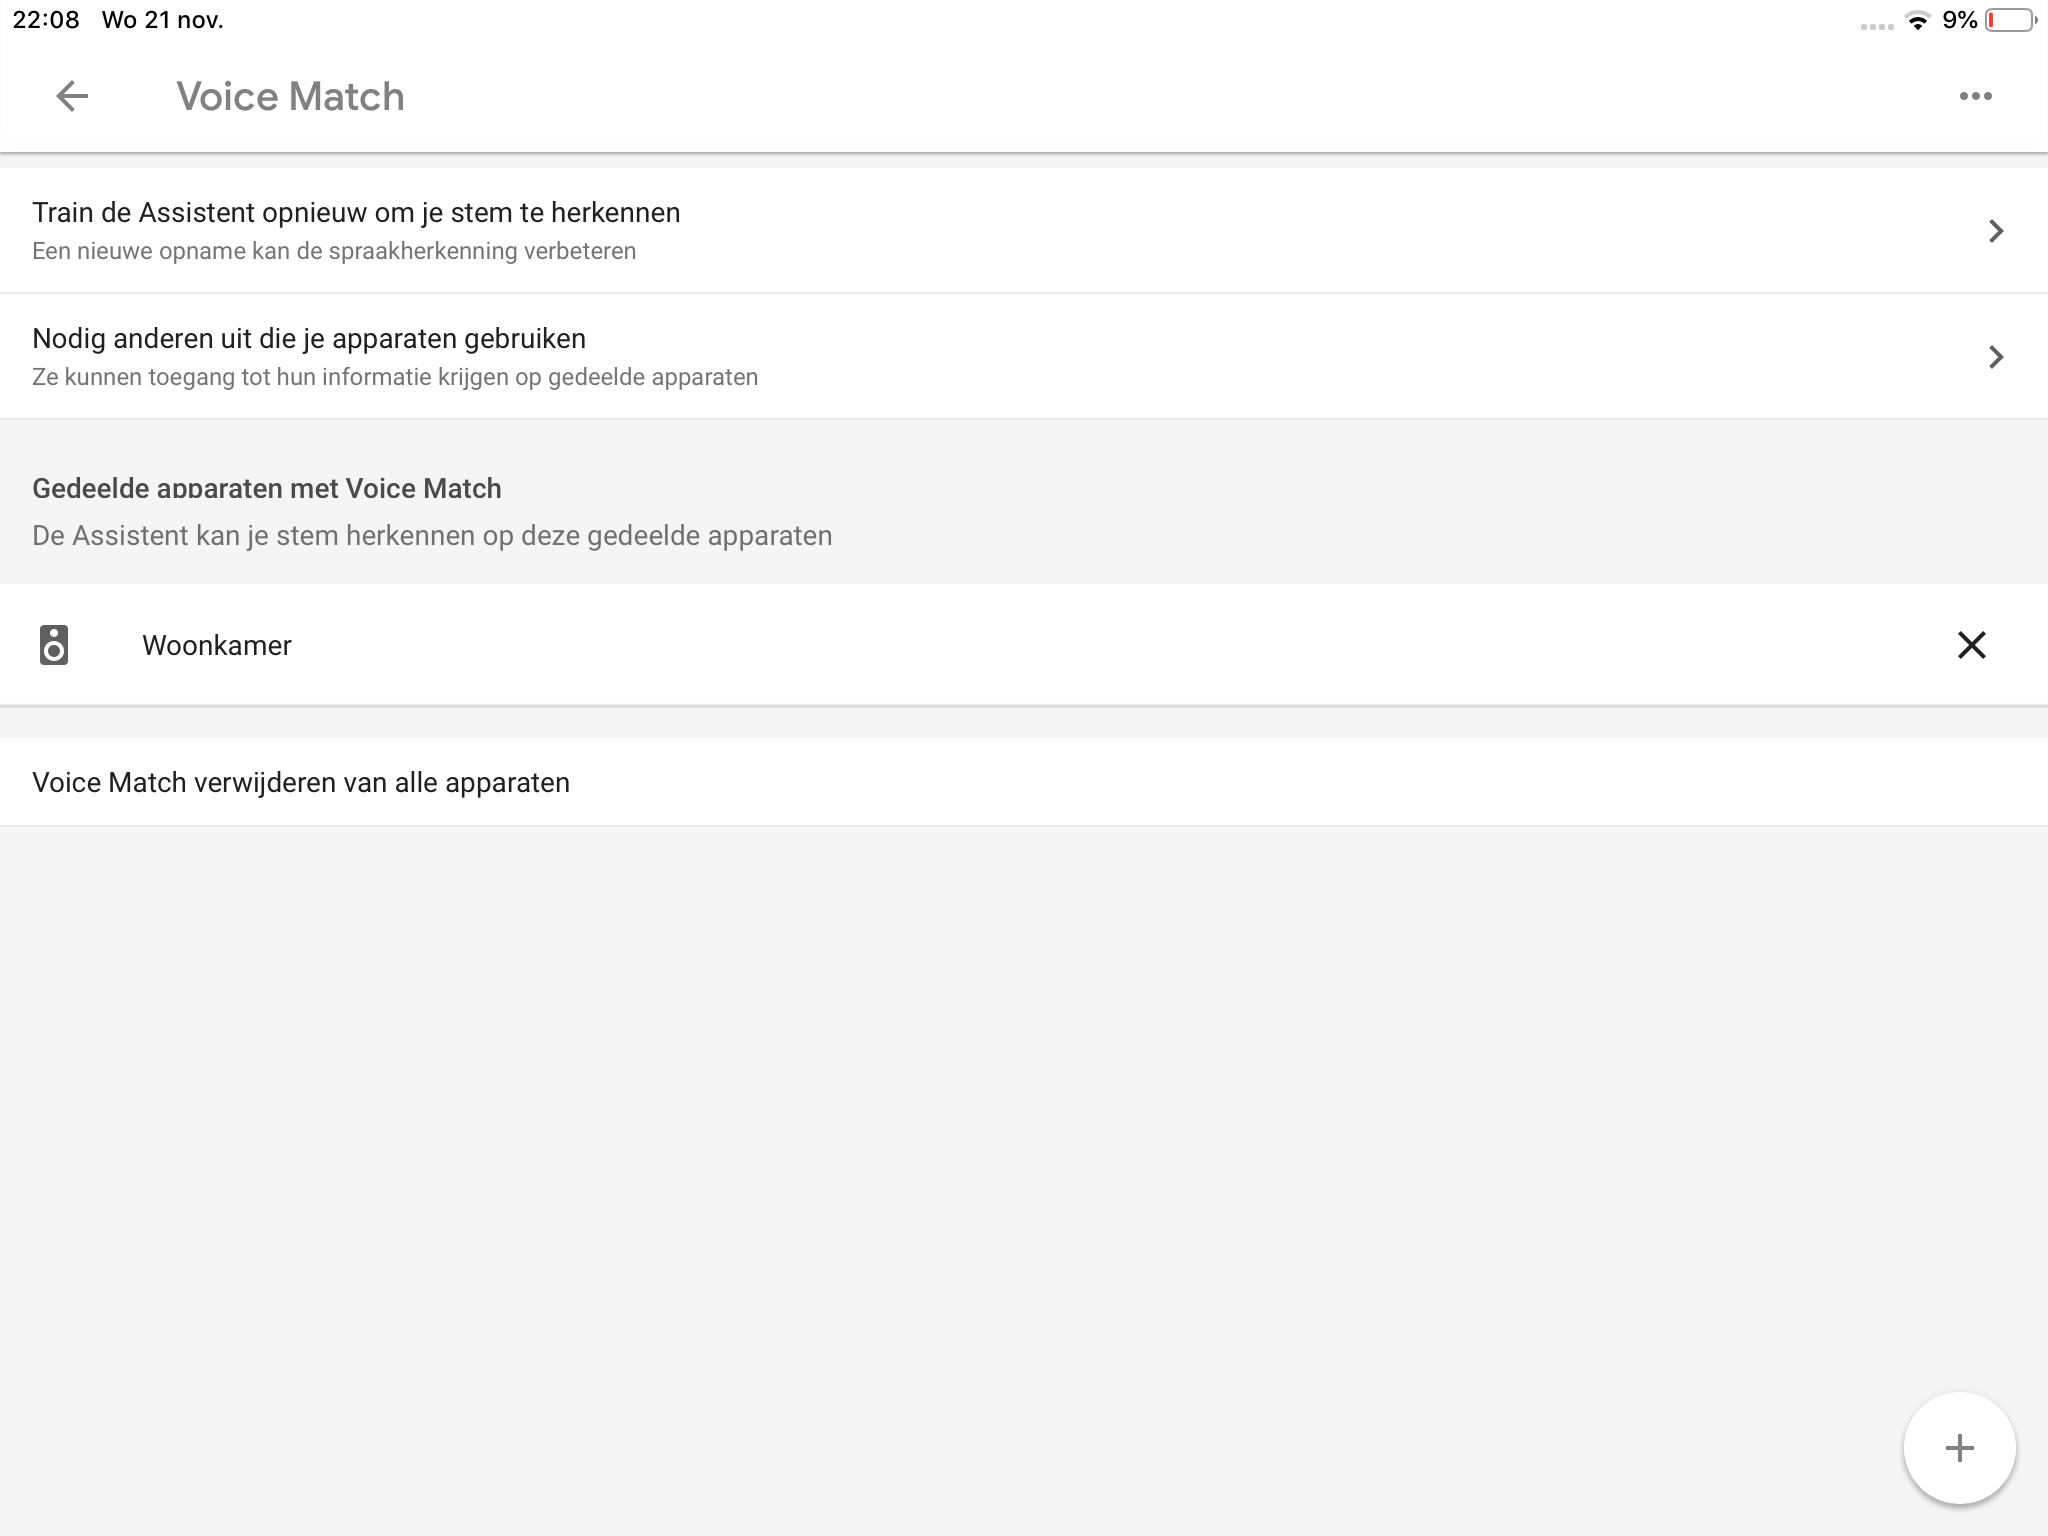Click the 'Een nieuwe opname' subtitle text
This screenshot has width=2048, height=1536.
click(x=334, y=251)
